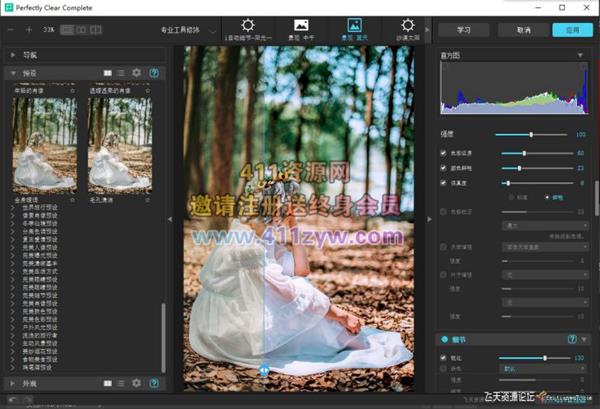Click the 强度 strength slider

530,134
